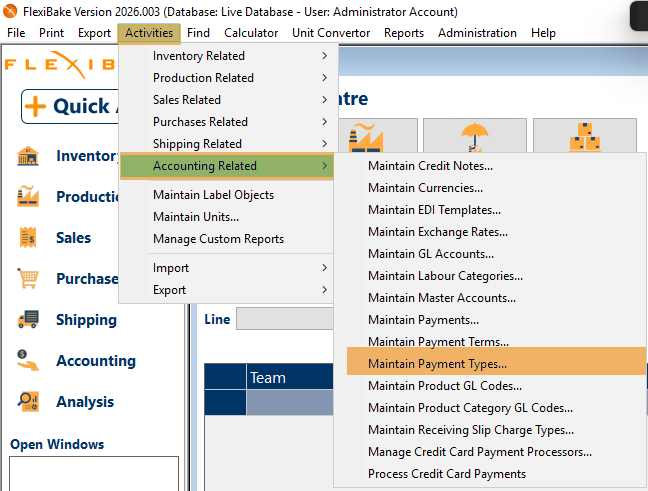This screenshot has height=491, width=648.
Task: Choose Maintain Product Category GL Codes...
Action: (x=490, y=408)
